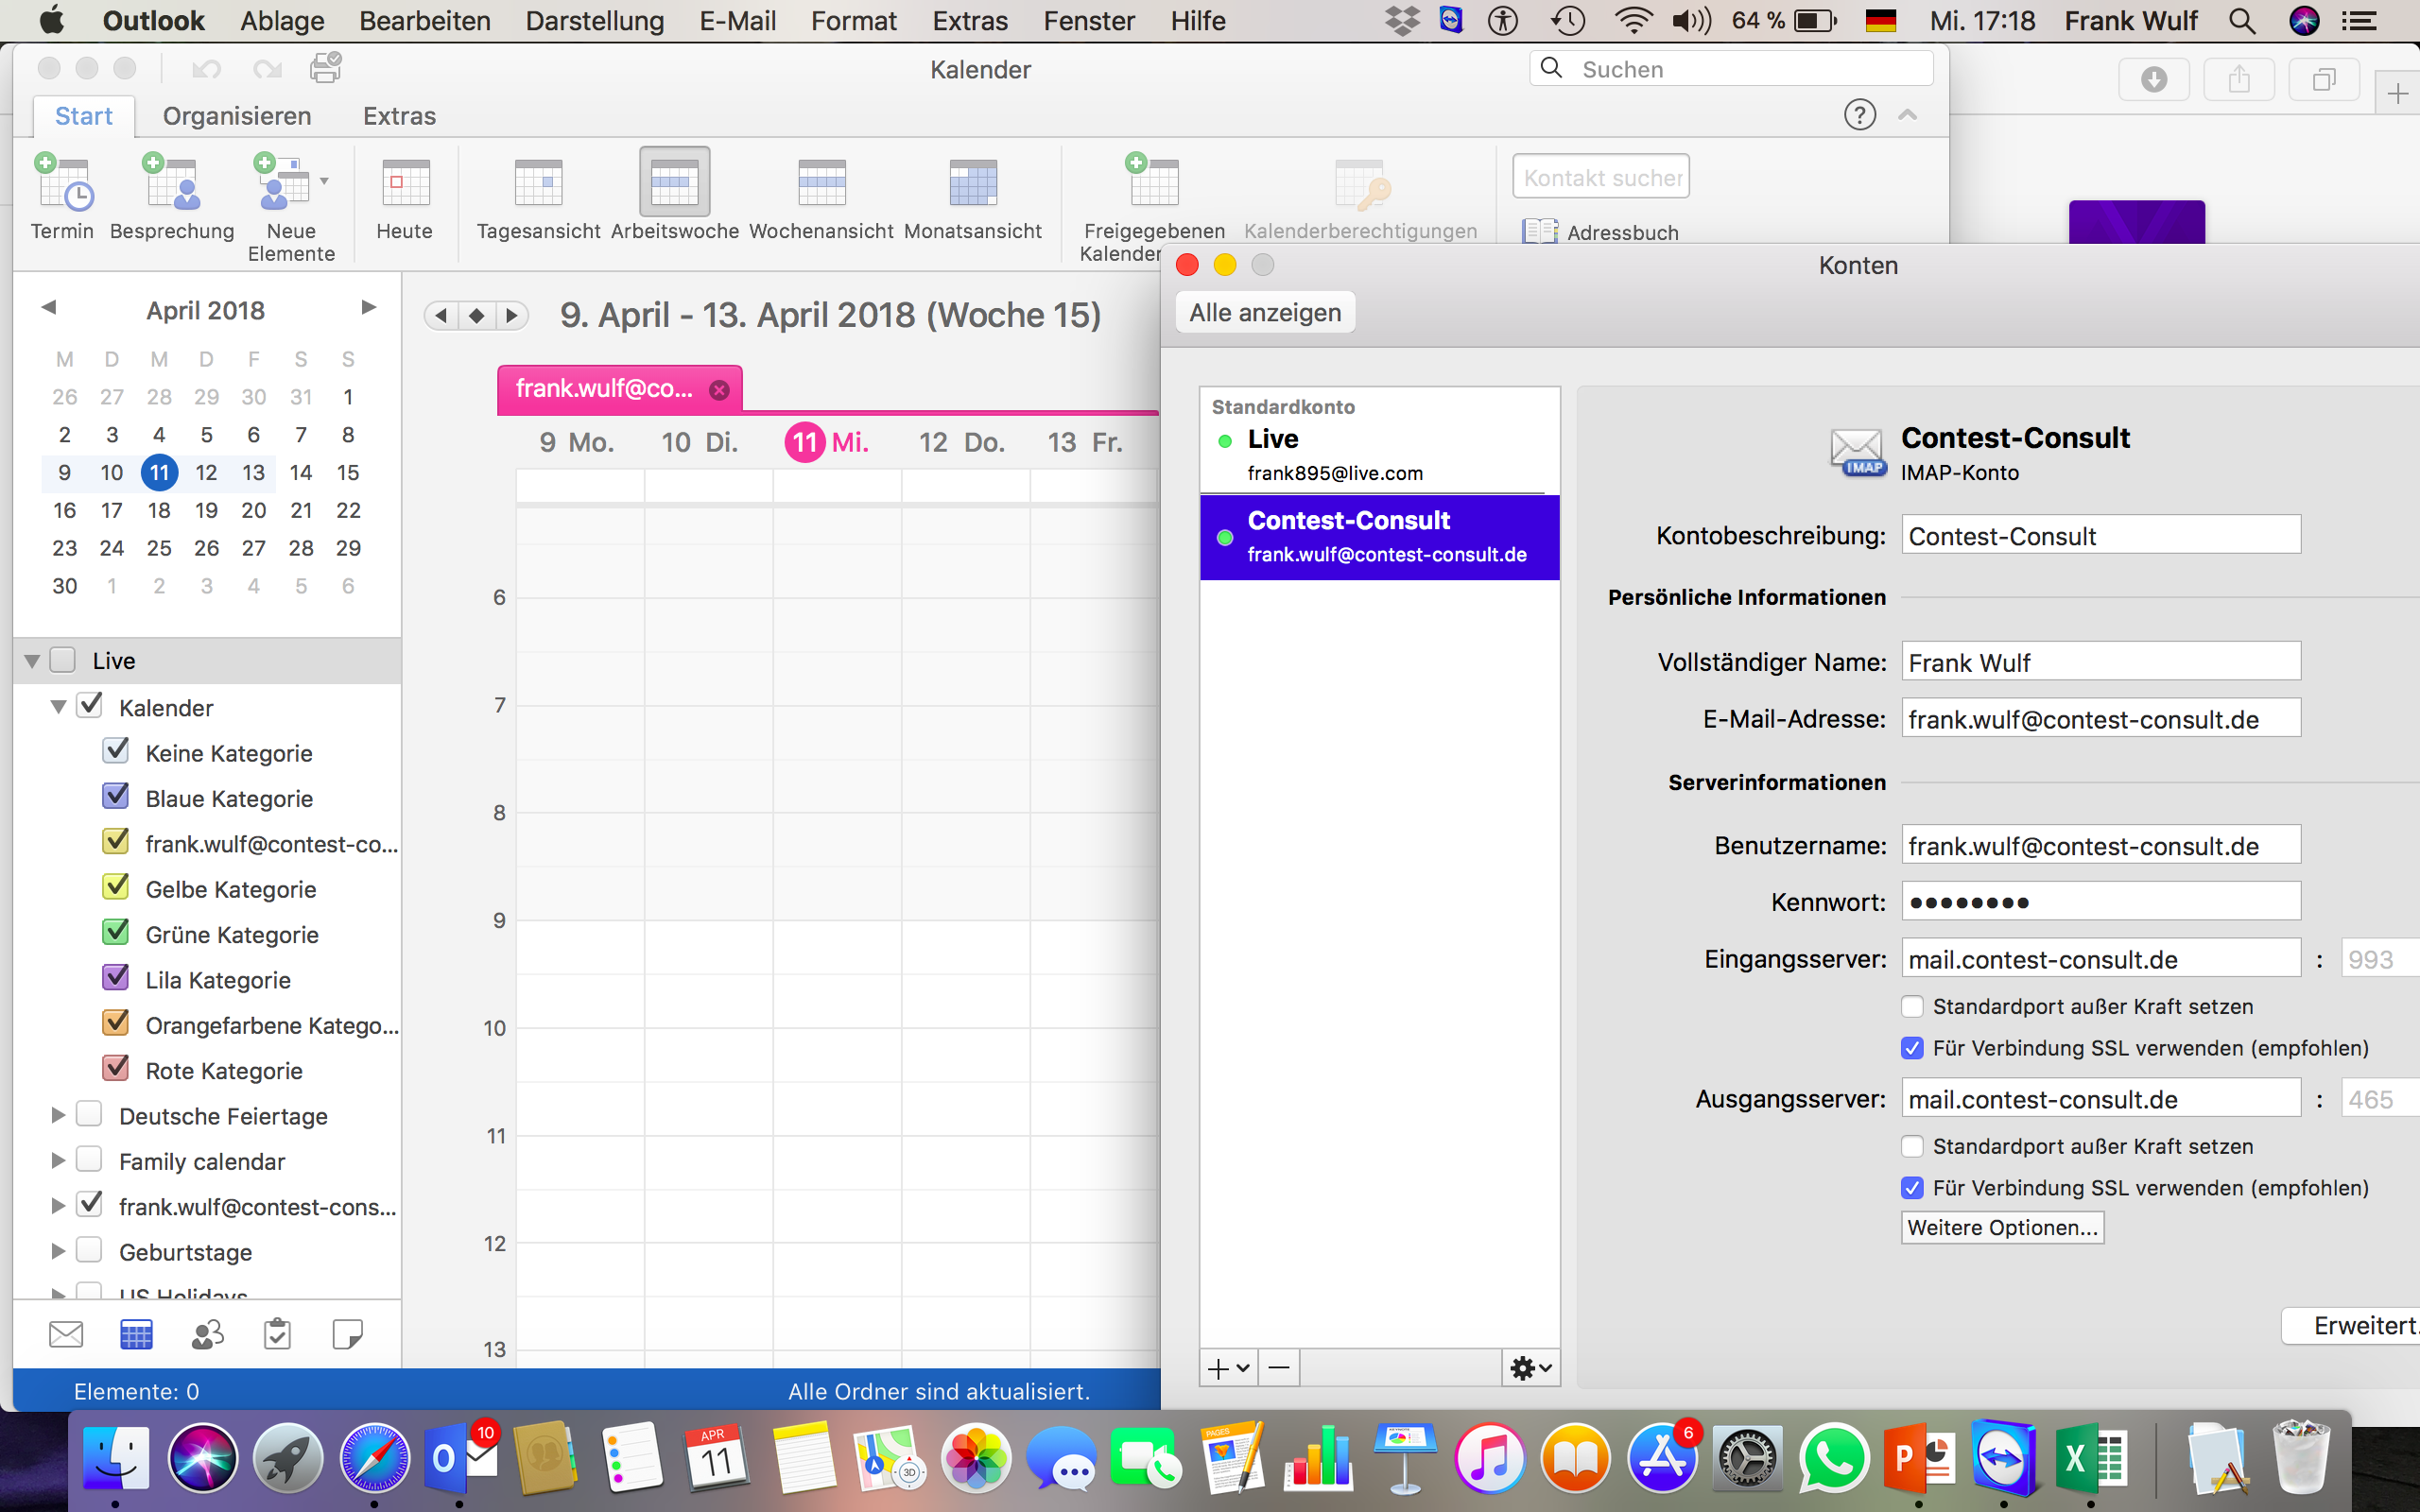Go to next month in mini calendar
The height and width of the screenshot is (1512, 2420).
click(x=368, y=308)
